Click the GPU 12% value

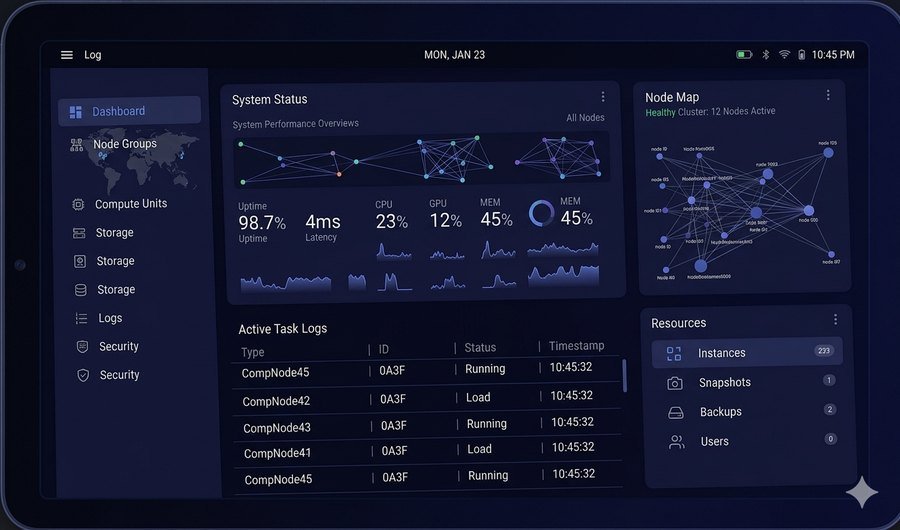[x=445, y=220]
